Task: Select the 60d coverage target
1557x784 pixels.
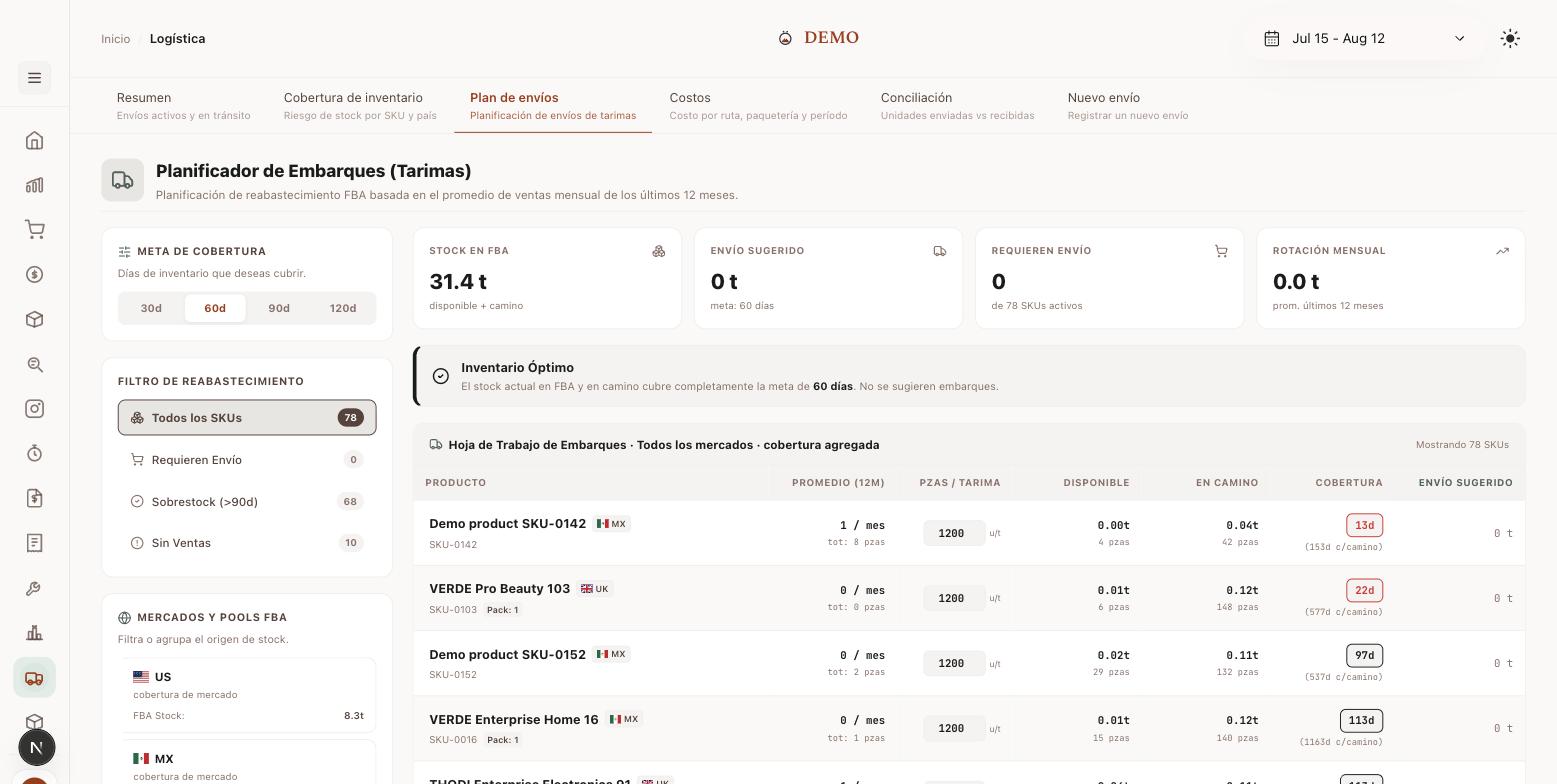Action: [x=215, y=308]
